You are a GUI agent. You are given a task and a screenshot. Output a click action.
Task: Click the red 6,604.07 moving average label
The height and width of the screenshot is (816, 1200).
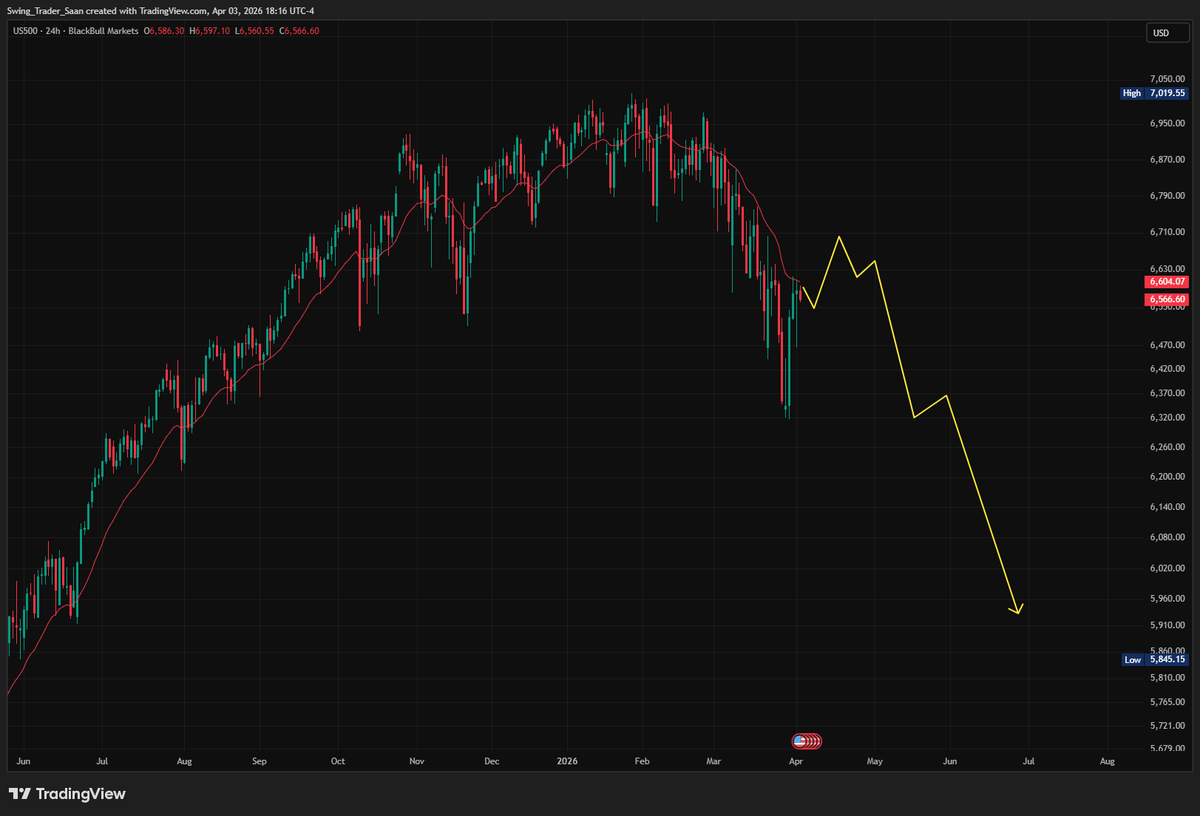1165,283
